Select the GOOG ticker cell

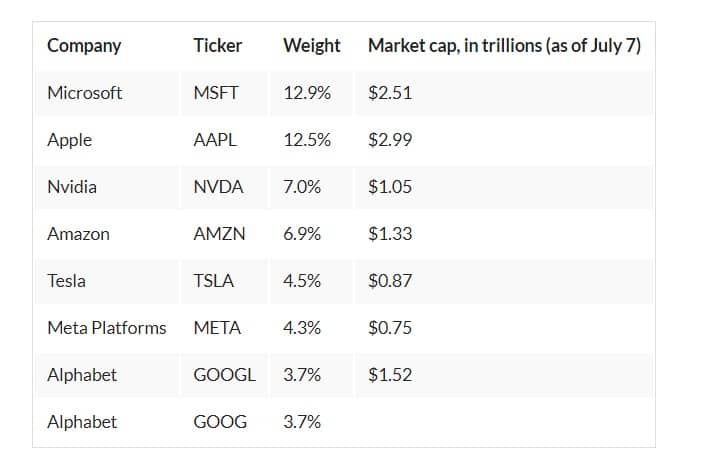[220, 422]
